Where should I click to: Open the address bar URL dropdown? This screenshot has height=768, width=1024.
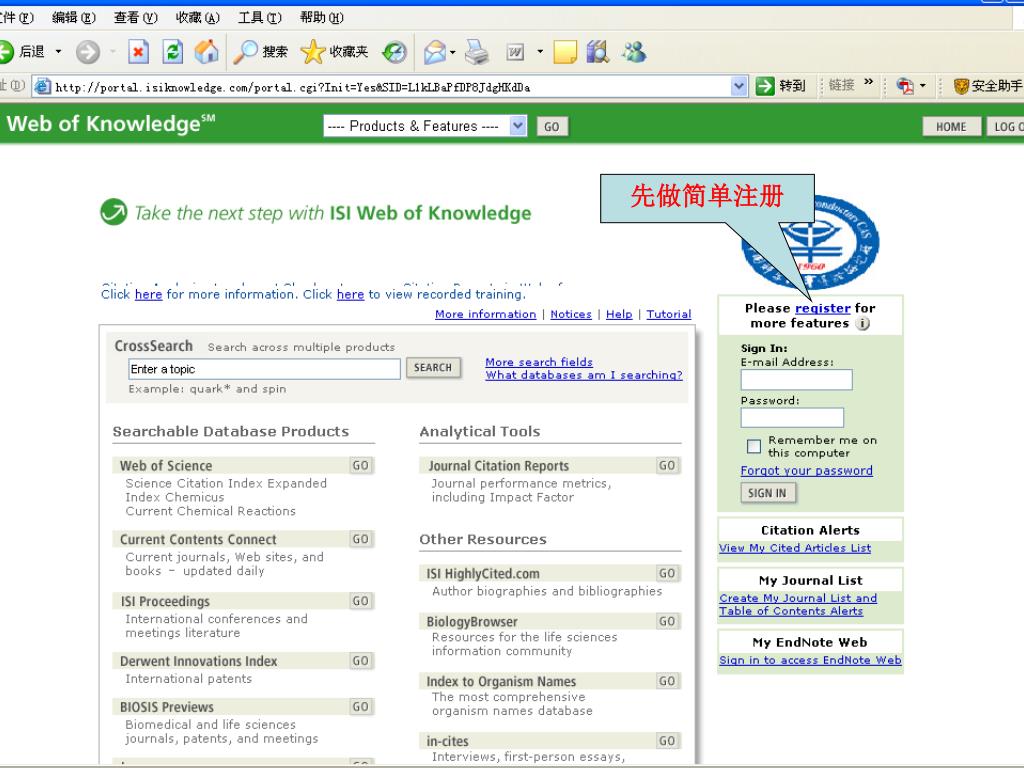click(x=739, y=86)
